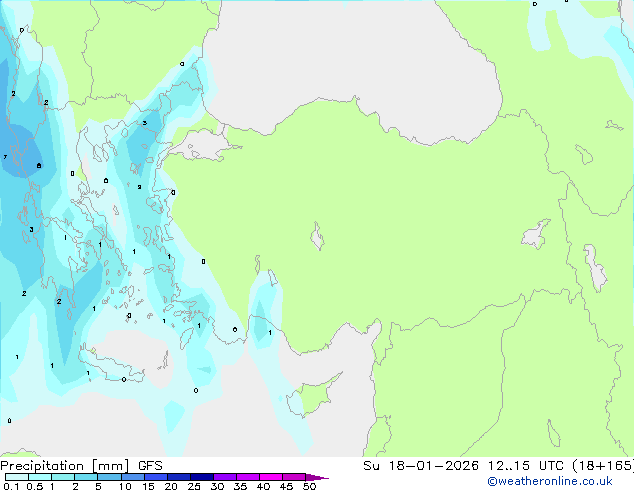Click Lake Tuz in central Turkey

(x=317, y=236)
